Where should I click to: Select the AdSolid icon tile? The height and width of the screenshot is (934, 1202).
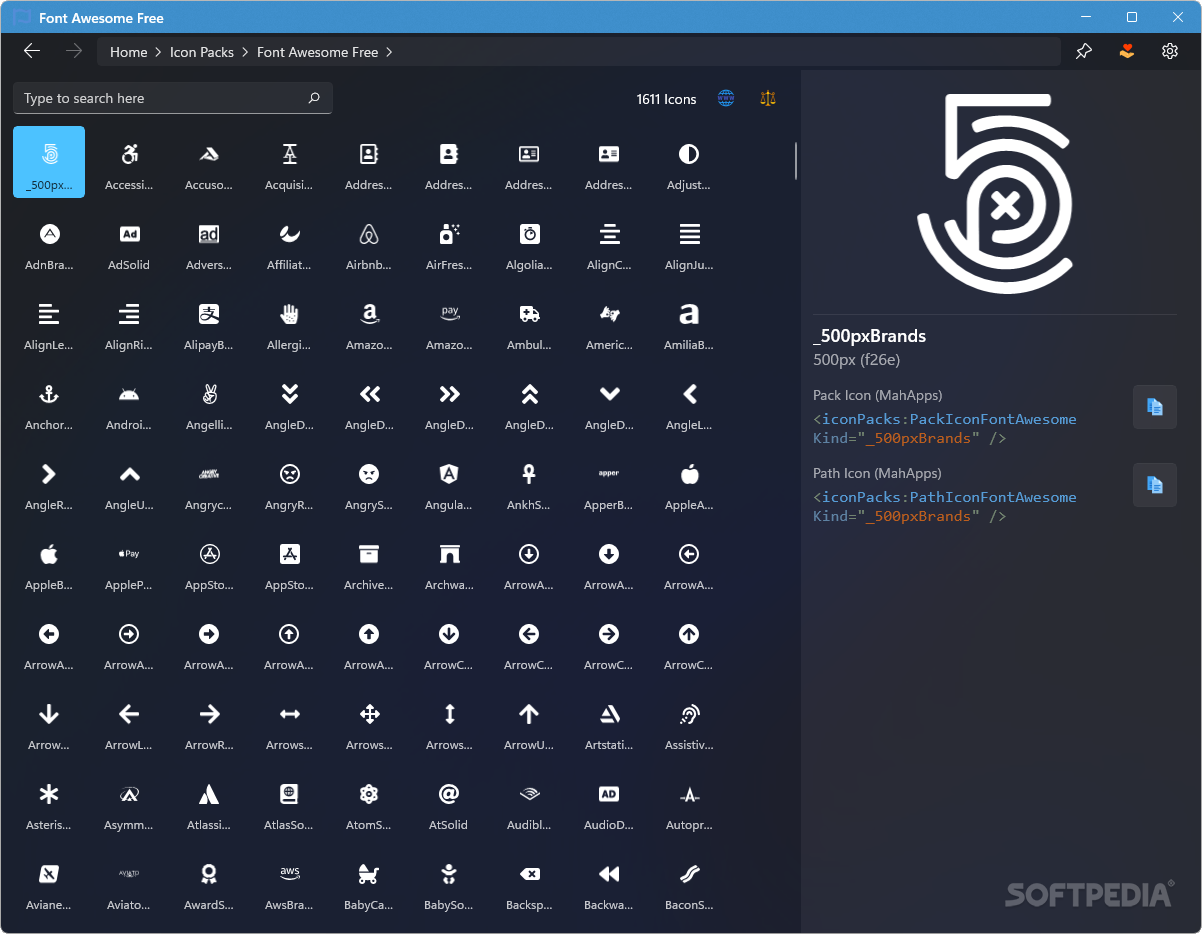click(x=129, y=242)
